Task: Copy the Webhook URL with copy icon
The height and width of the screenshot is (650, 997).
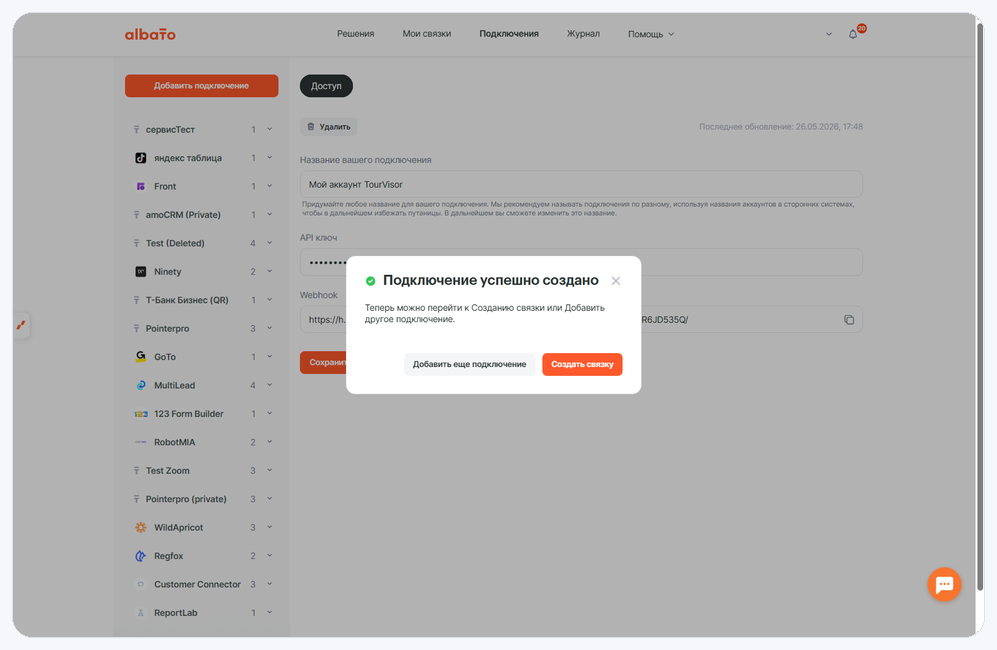Action: (849, 320)
